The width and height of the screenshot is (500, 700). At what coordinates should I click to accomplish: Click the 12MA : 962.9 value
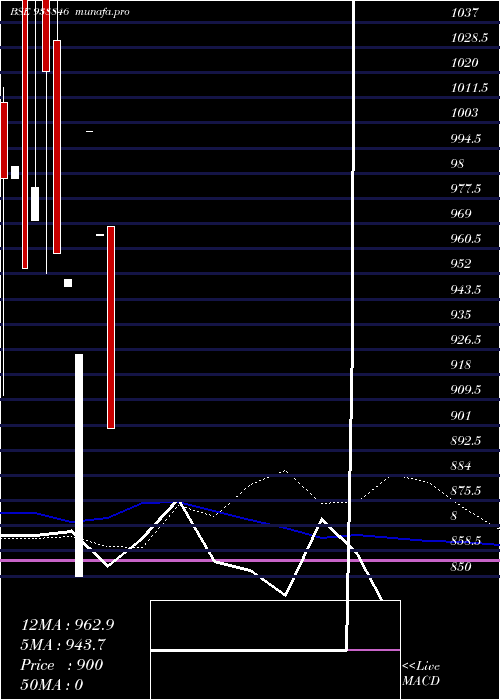pos(67,625)
